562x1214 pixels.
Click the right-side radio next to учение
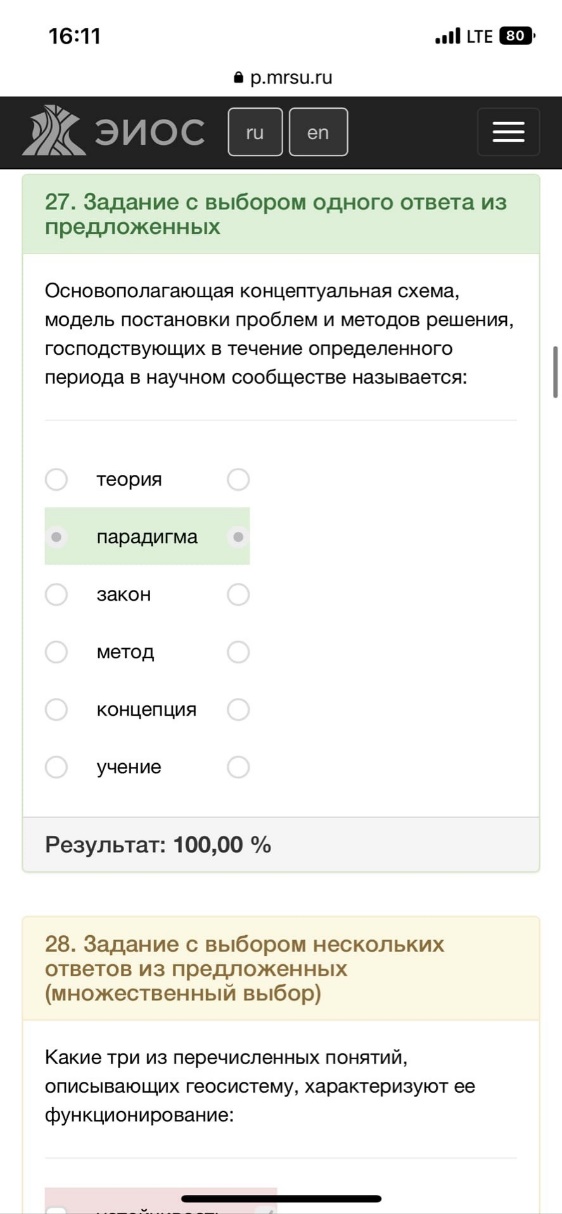pyautogui.click(x=238, y=767)
